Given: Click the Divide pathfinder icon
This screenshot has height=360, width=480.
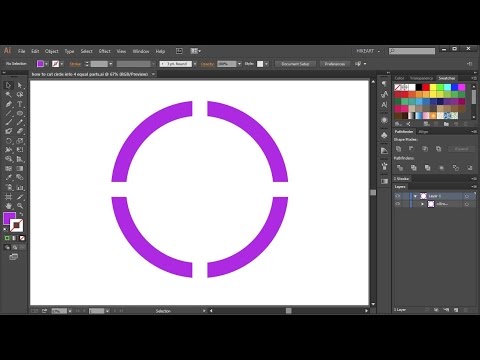Looking at the screenshot, I should [x=400, y=168].
